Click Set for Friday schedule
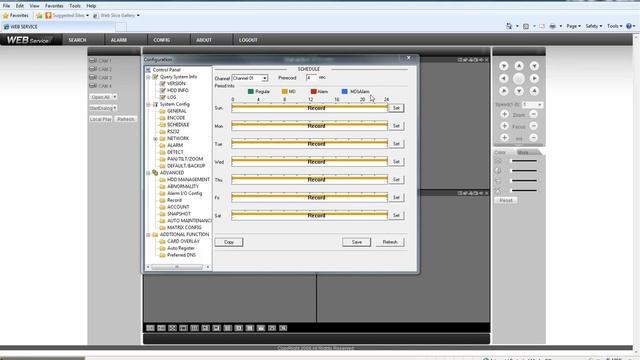Image resolution: width=640 pixels, height=360 pixels. click(396, 198)
